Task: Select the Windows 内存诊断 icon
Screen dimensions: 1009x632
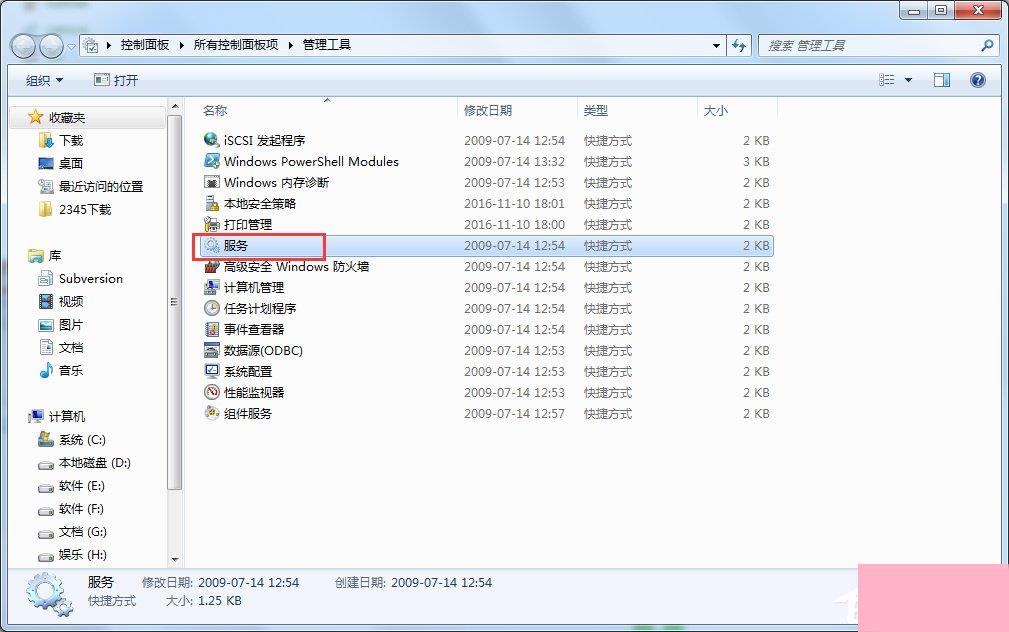Action: (212, 182)
